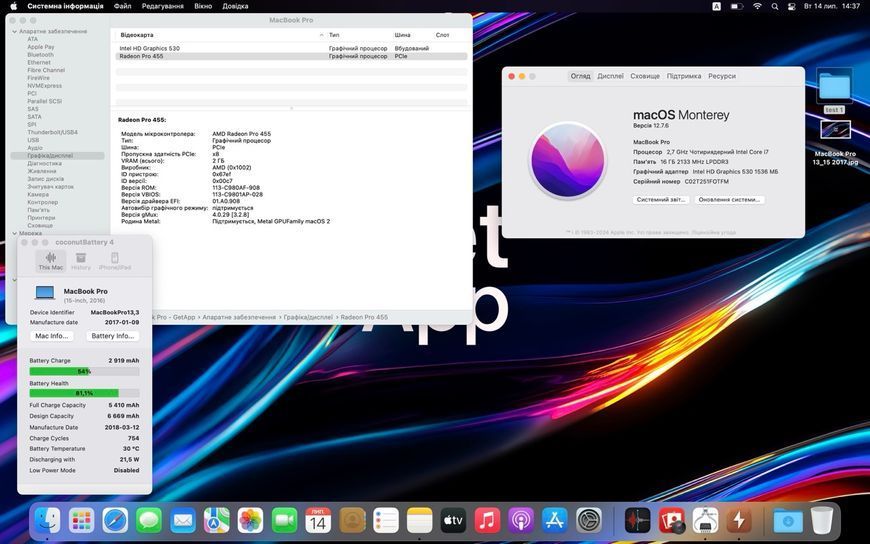Open the Редагування menu

click(x=163, y=6)
